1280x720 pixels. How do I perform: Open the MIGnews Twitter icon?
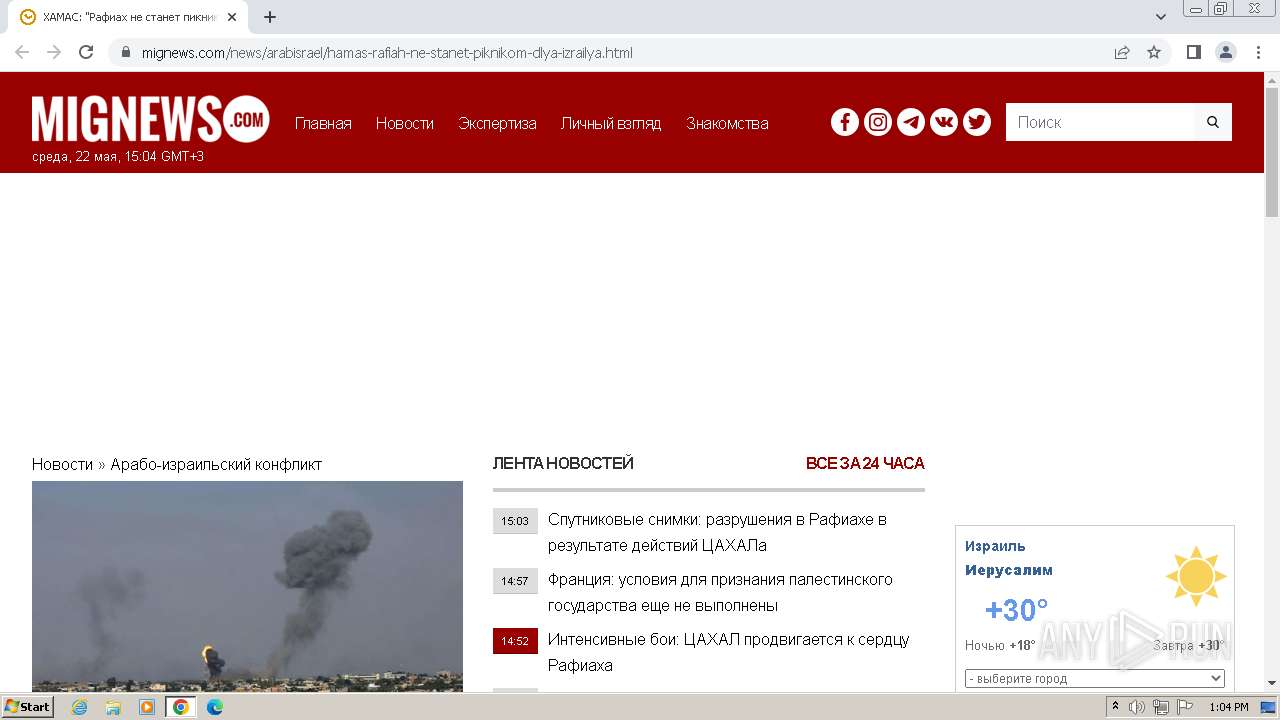[x=977, y=122]
